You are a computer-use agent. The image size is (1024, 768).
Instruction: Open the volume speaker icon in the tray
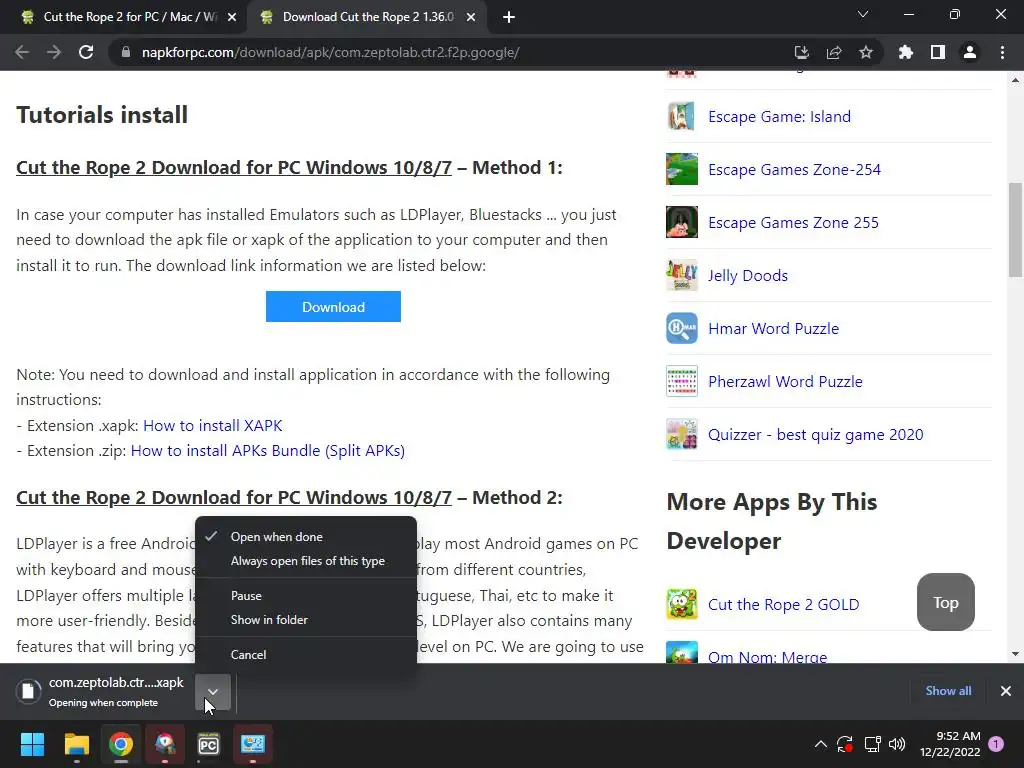(897, 744)
